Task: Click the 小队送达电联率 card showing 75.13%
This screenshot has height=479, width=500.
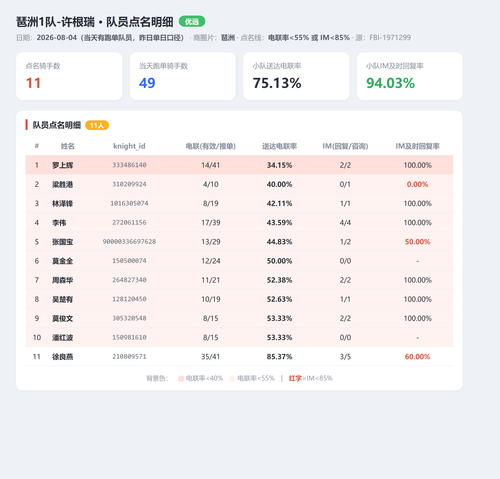Action: tap(296, 76)
